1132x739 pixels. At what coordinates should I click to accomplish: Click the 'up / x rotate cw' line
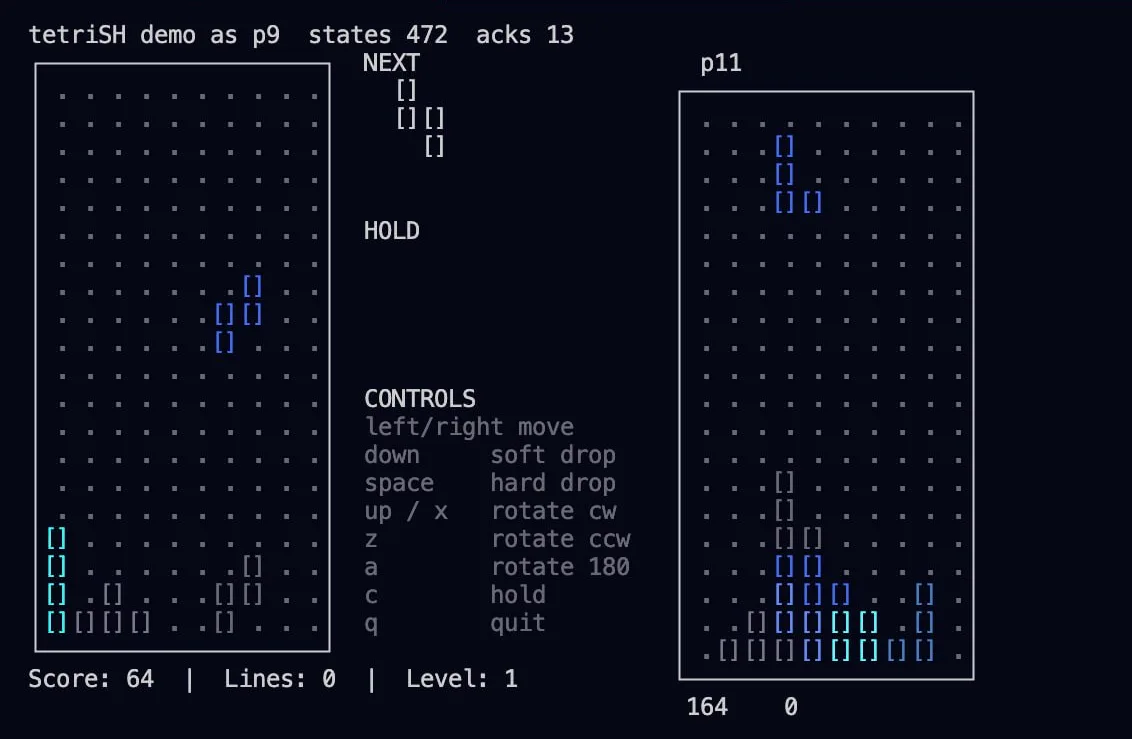tap(490, 511)
